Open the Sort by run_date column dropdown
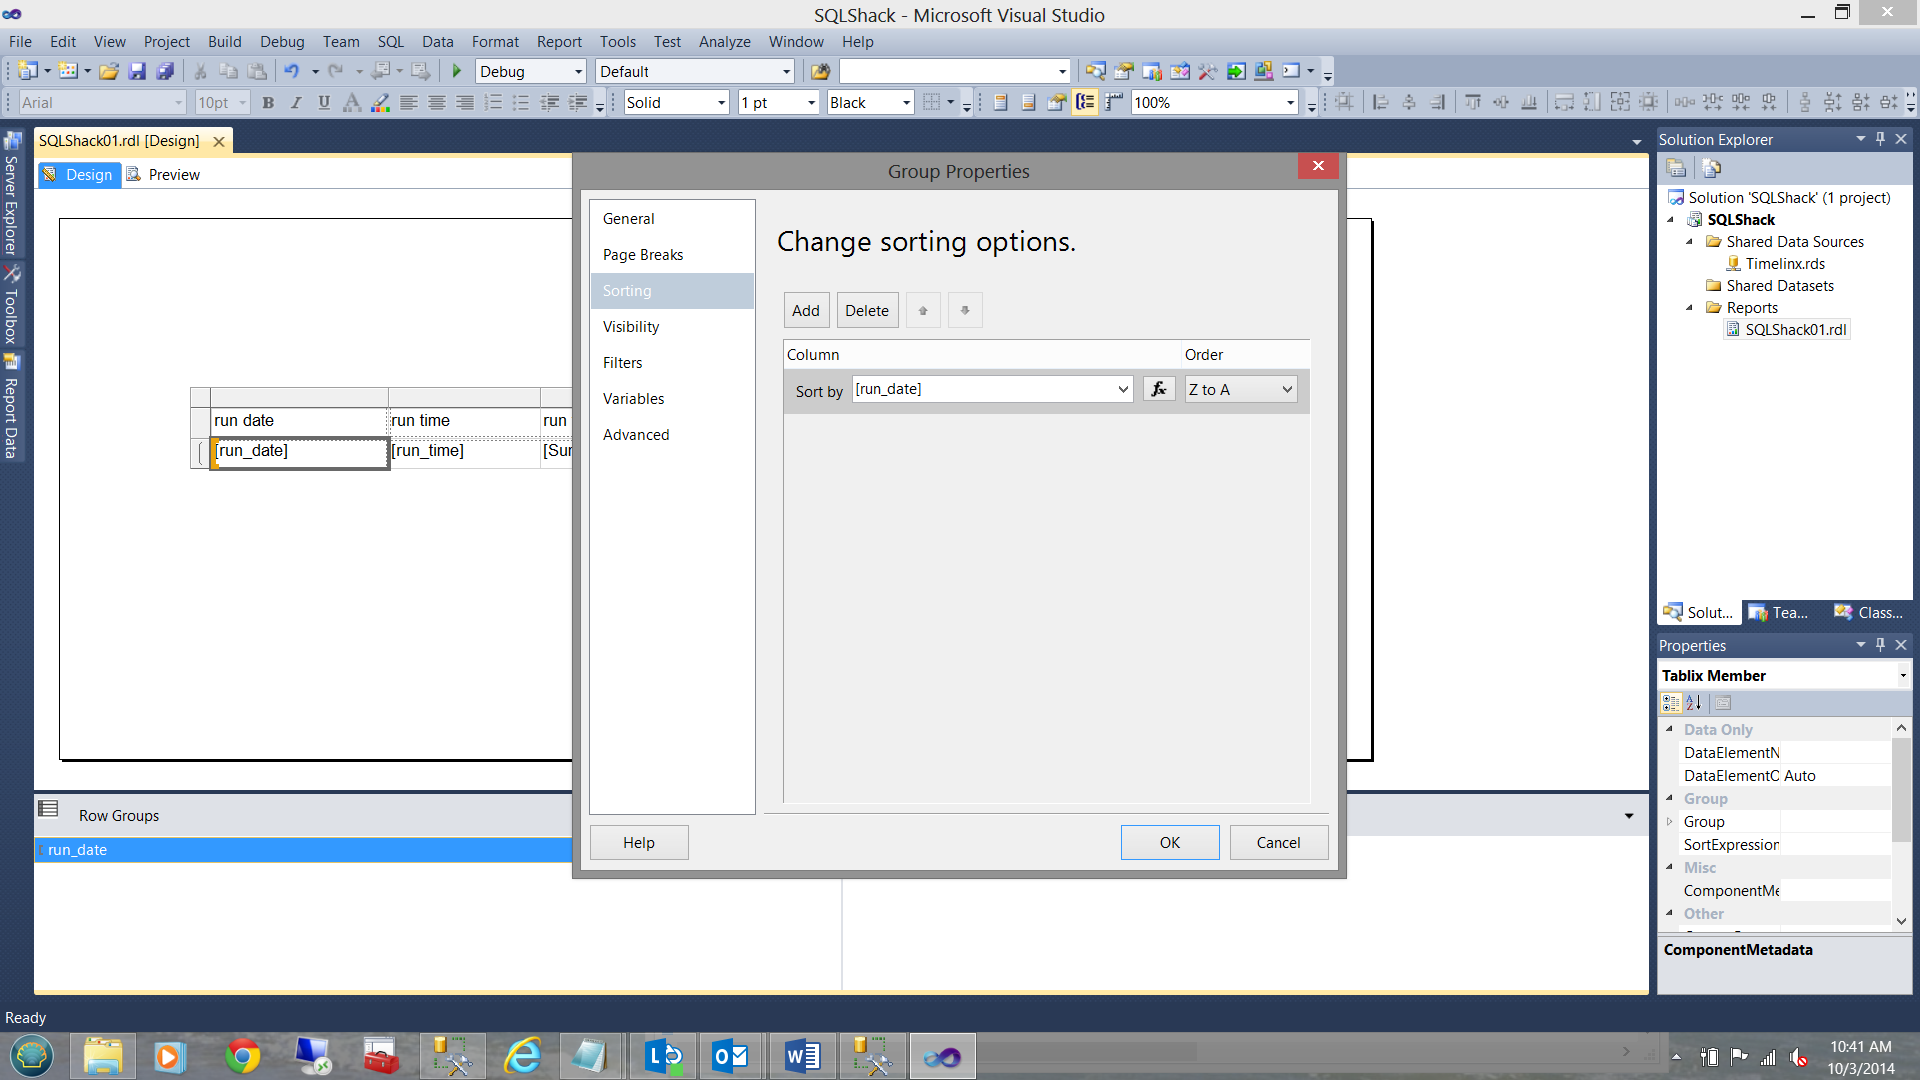Viewport: 1920px width, 1080px height. [1122, 389]
